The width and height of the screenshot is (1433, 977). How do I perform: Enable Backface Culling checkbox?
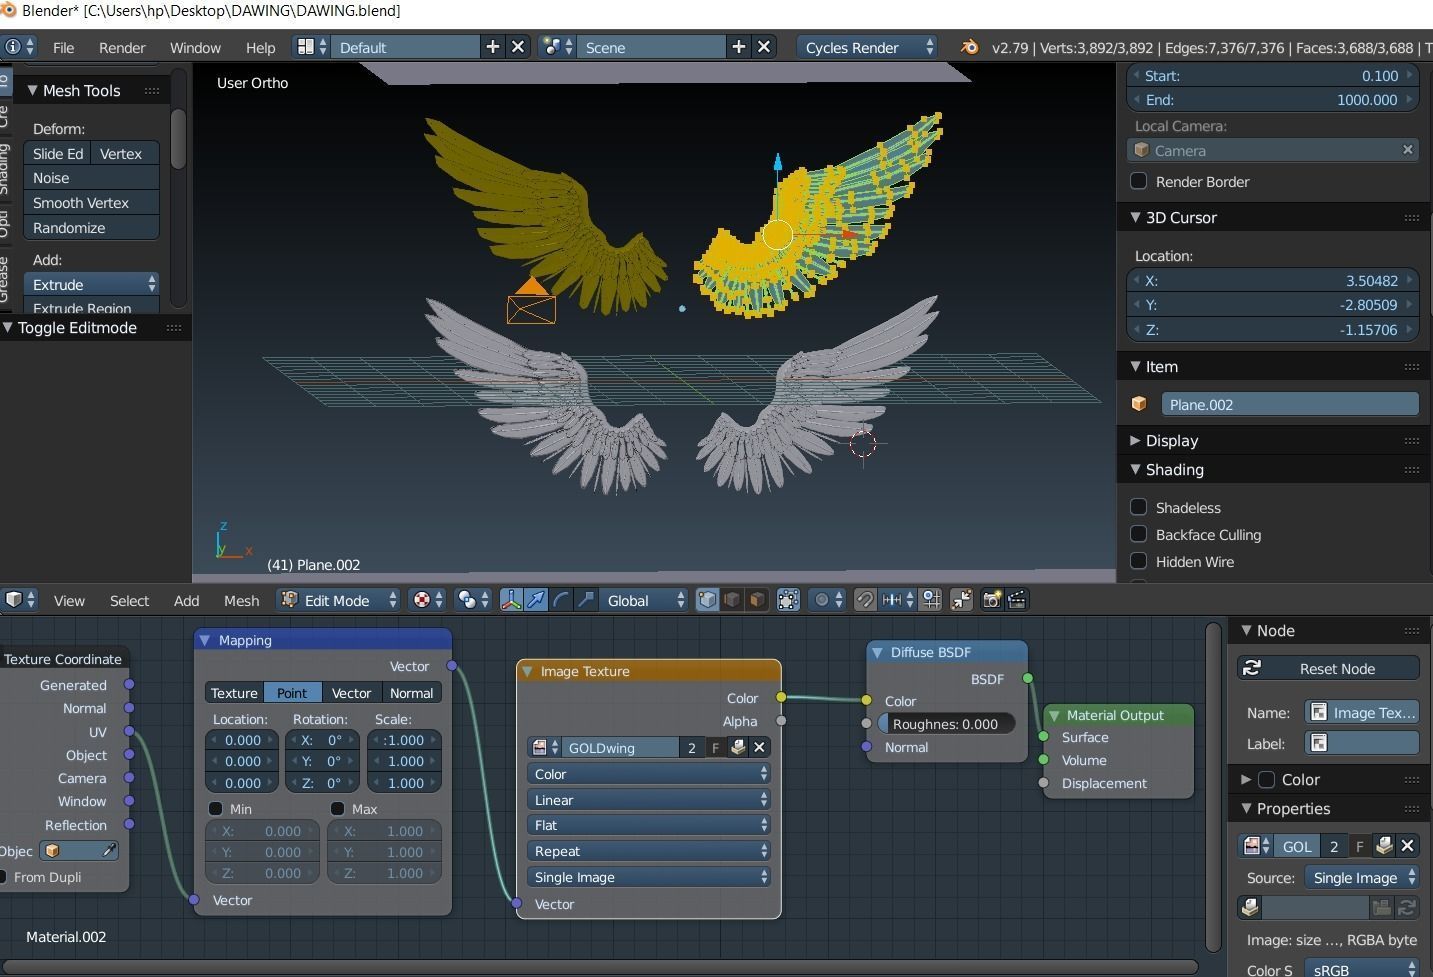1138,534
